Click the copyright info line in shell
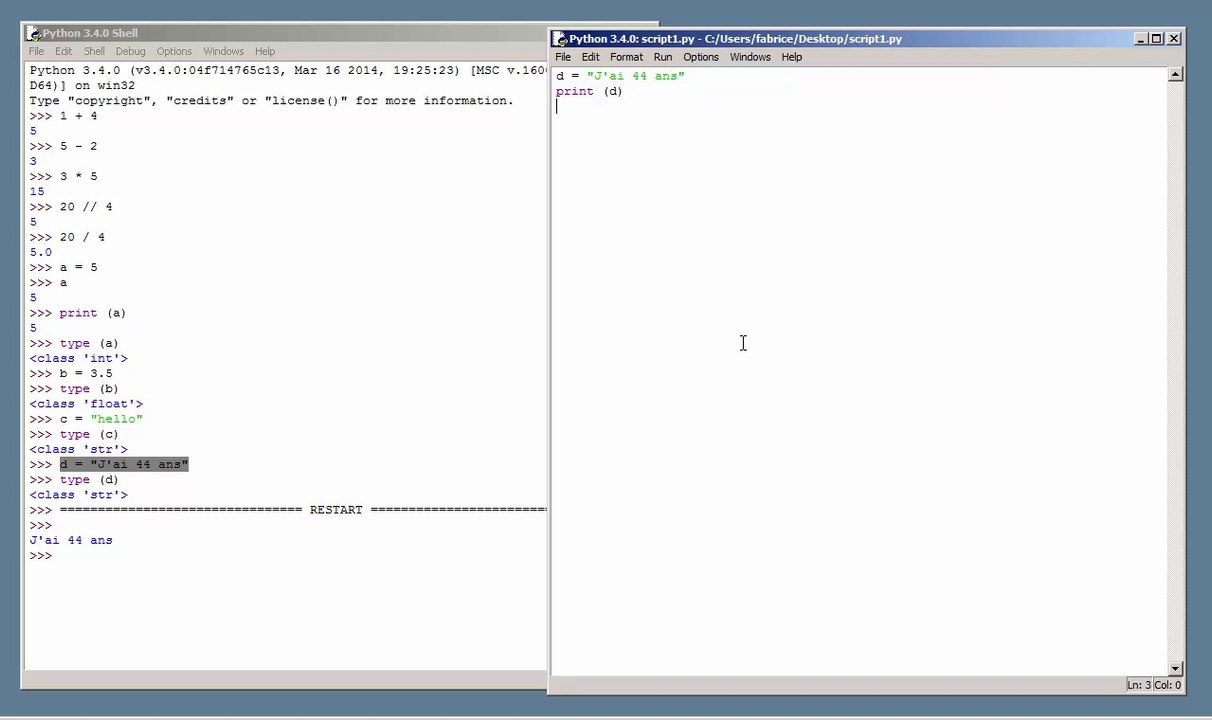This screenshot has height=720, width=1212. [x=271, y=101]
